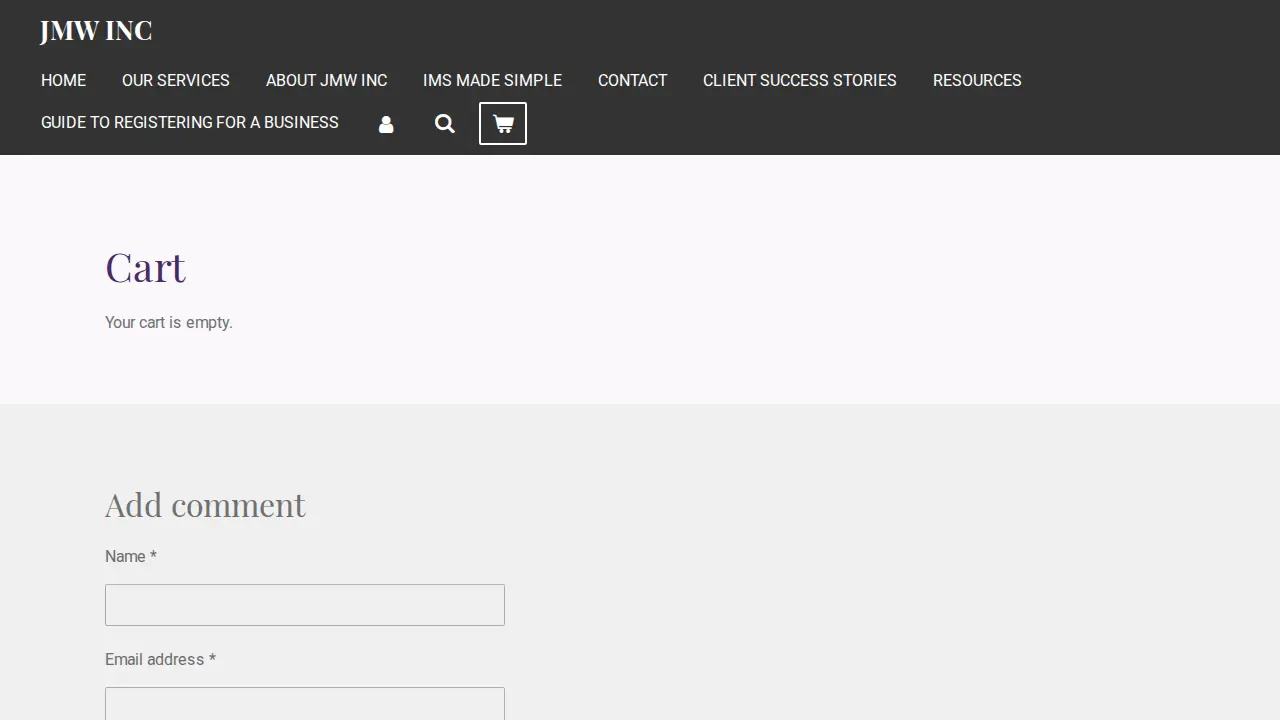Screen dimensions: 1280x720
Task: Select the 'Email address *' label
Action: (x=160, y=659)
